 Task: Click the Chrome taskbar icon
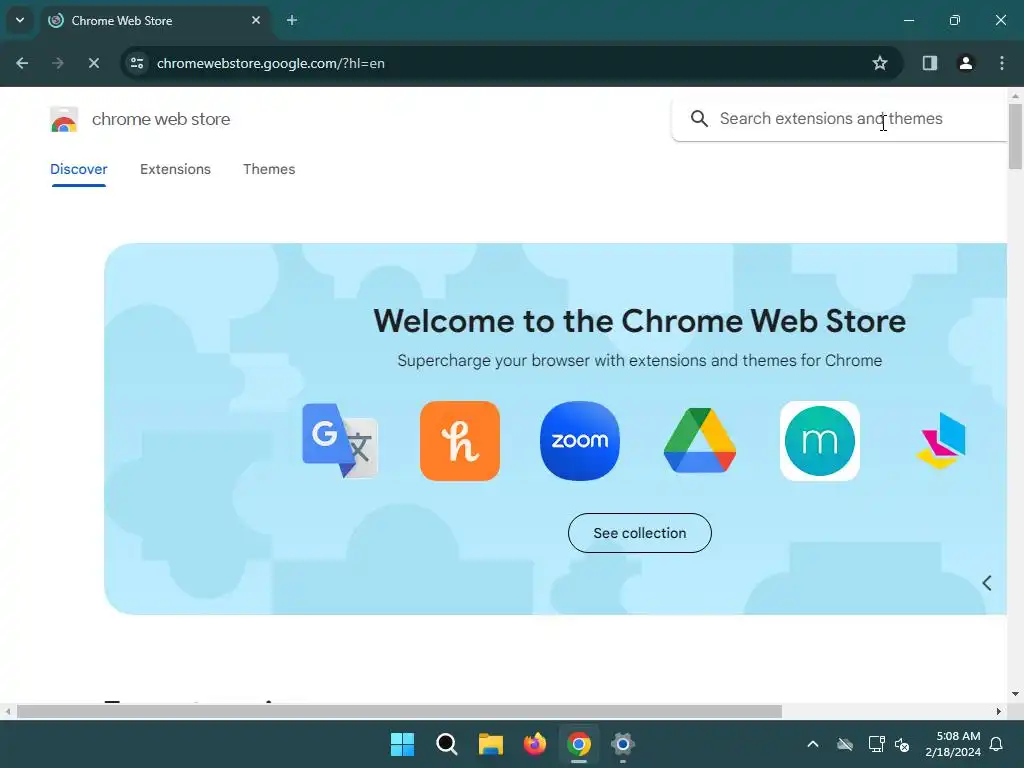[x=579, y=744]
